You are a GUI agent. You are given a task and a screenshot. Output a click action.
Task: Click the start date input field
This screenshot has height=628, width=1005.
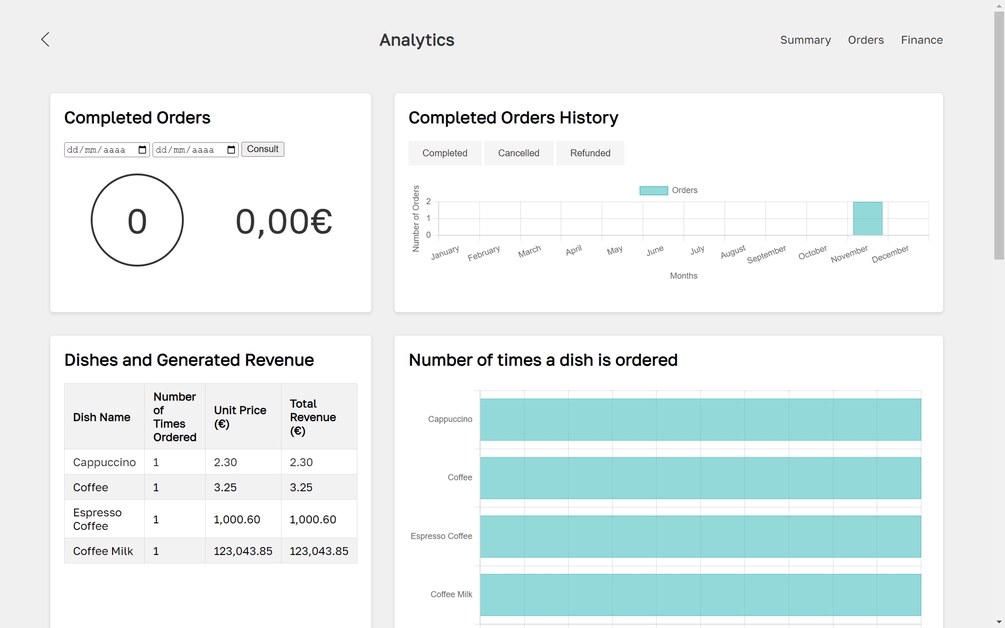coord(106,150)
